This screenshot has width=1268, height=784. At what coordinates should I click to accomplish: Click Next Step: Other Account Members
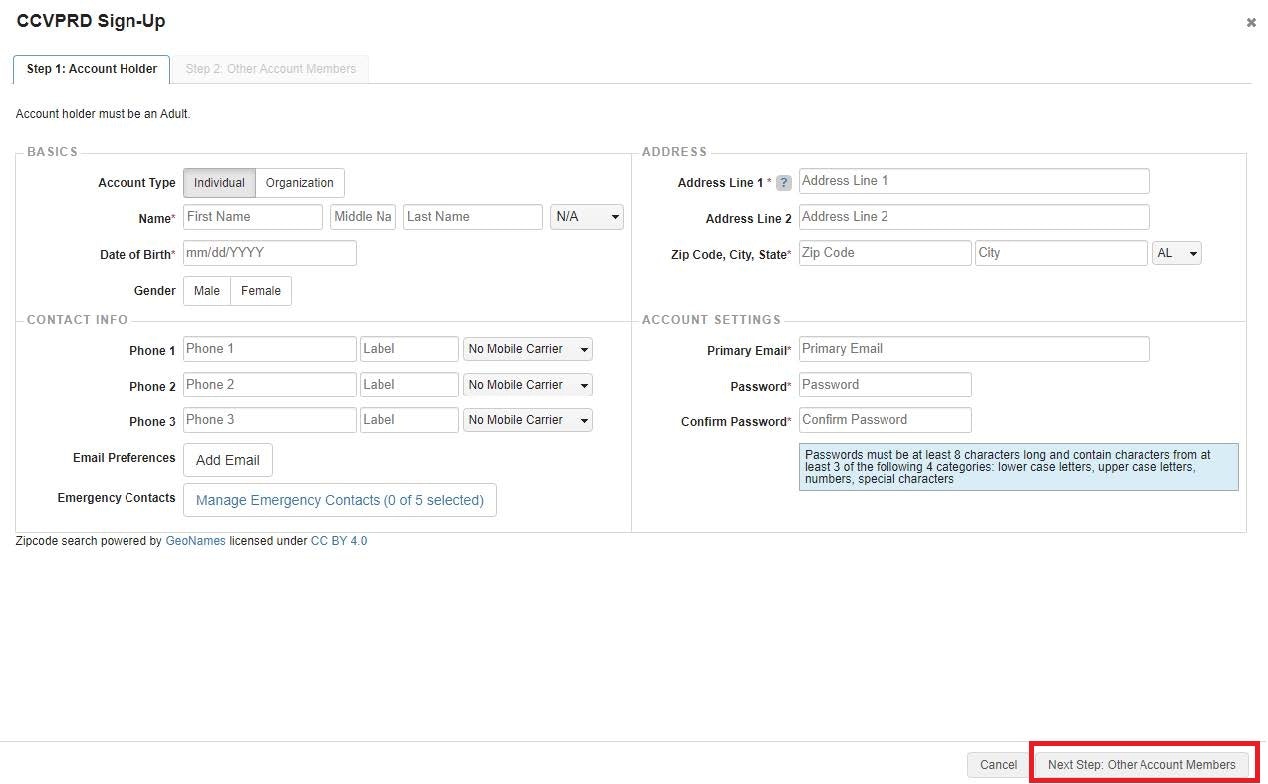pyautogui.click(x=1141, y=765)
